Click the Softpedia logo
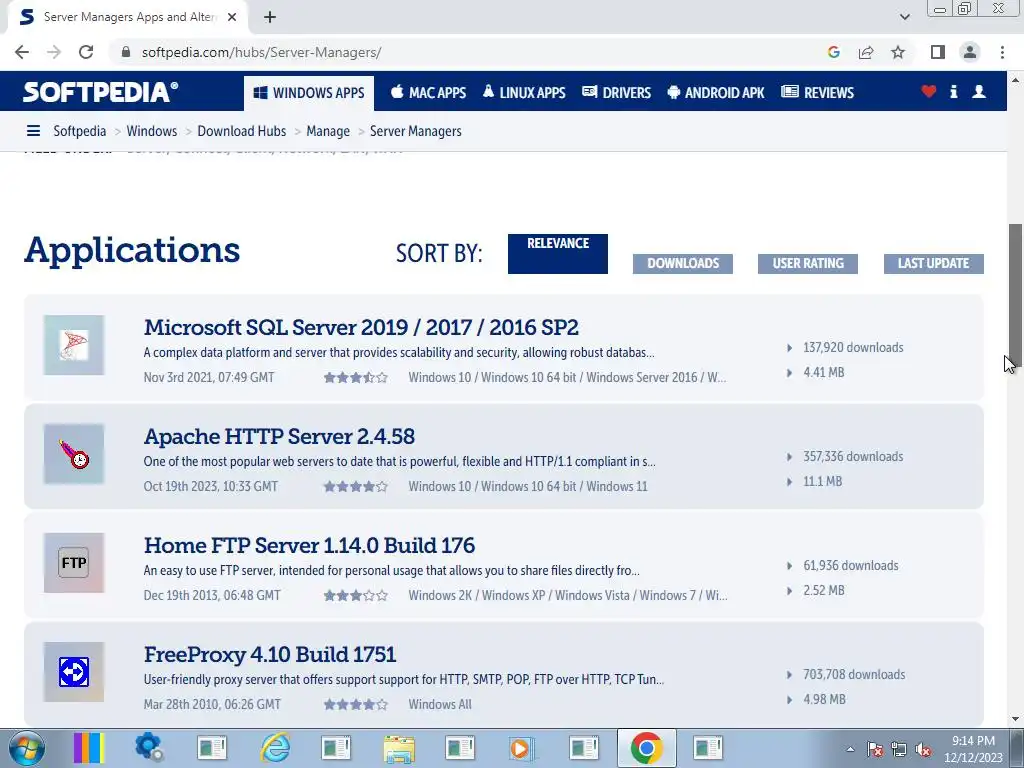 coord(100,91)
